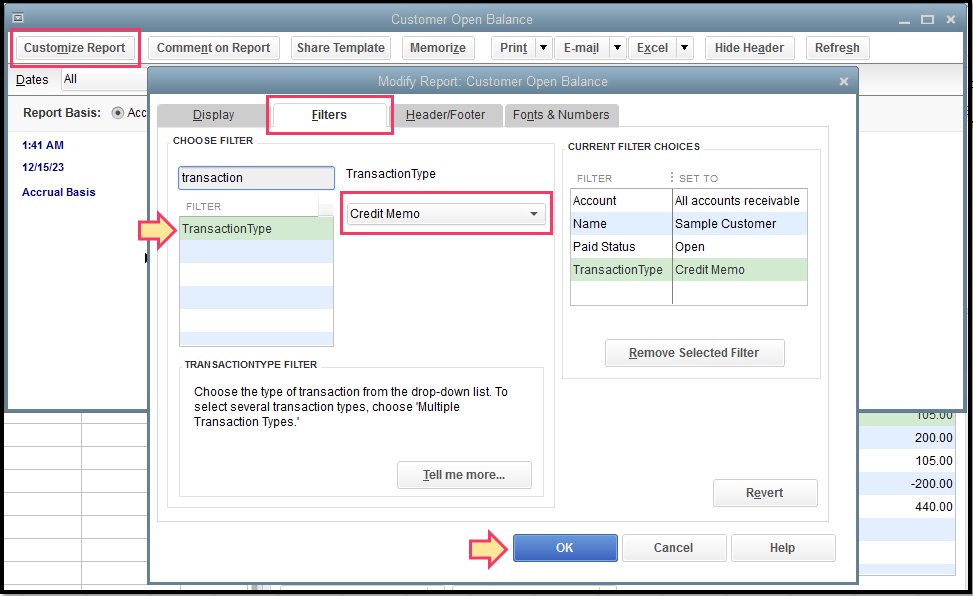
Task: Click the Accrual Basis header text
Action: [59, 192]
